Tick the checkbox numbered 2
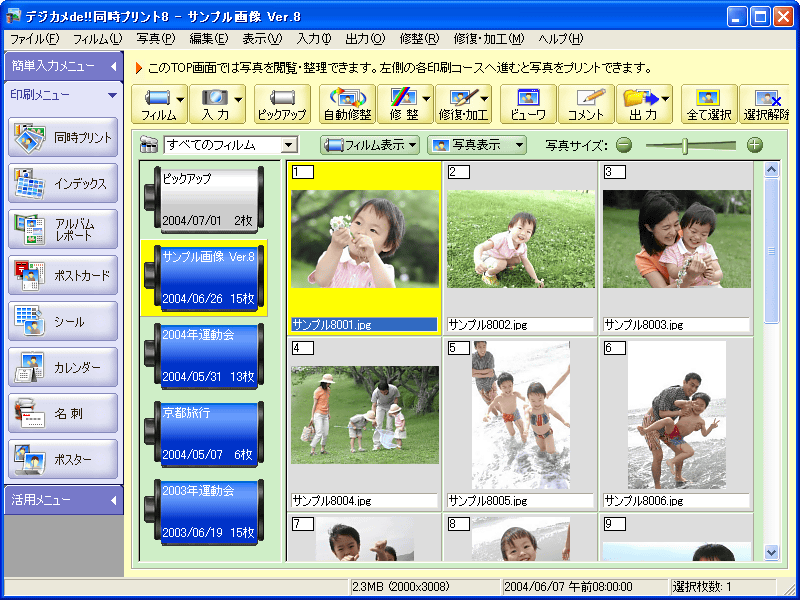Viewport: 800px width, 600px height. pos(459,172)
